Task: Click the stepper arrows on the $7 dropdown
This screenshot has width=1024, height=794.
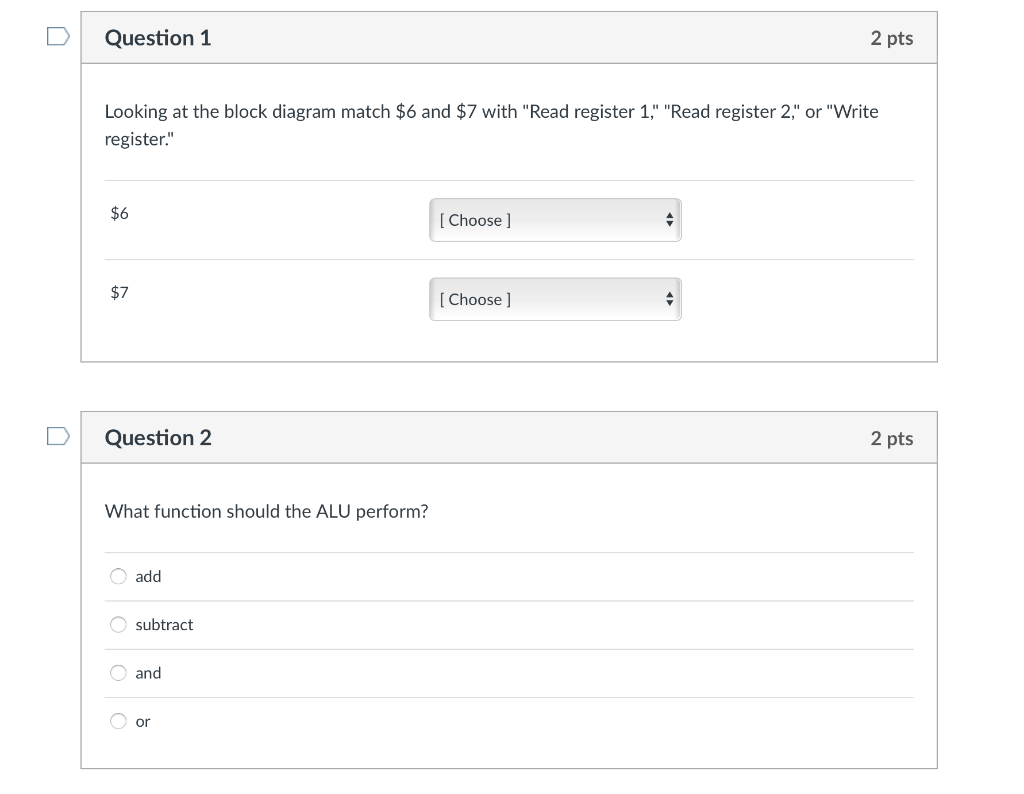Action: pyautogui.click(x=669, y=299)
